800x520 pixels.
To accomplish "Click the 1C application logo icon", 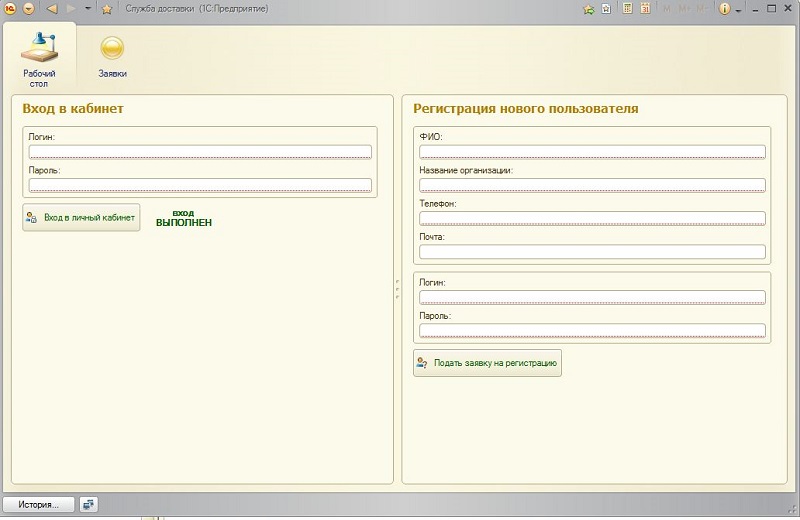I will [10, 9].
